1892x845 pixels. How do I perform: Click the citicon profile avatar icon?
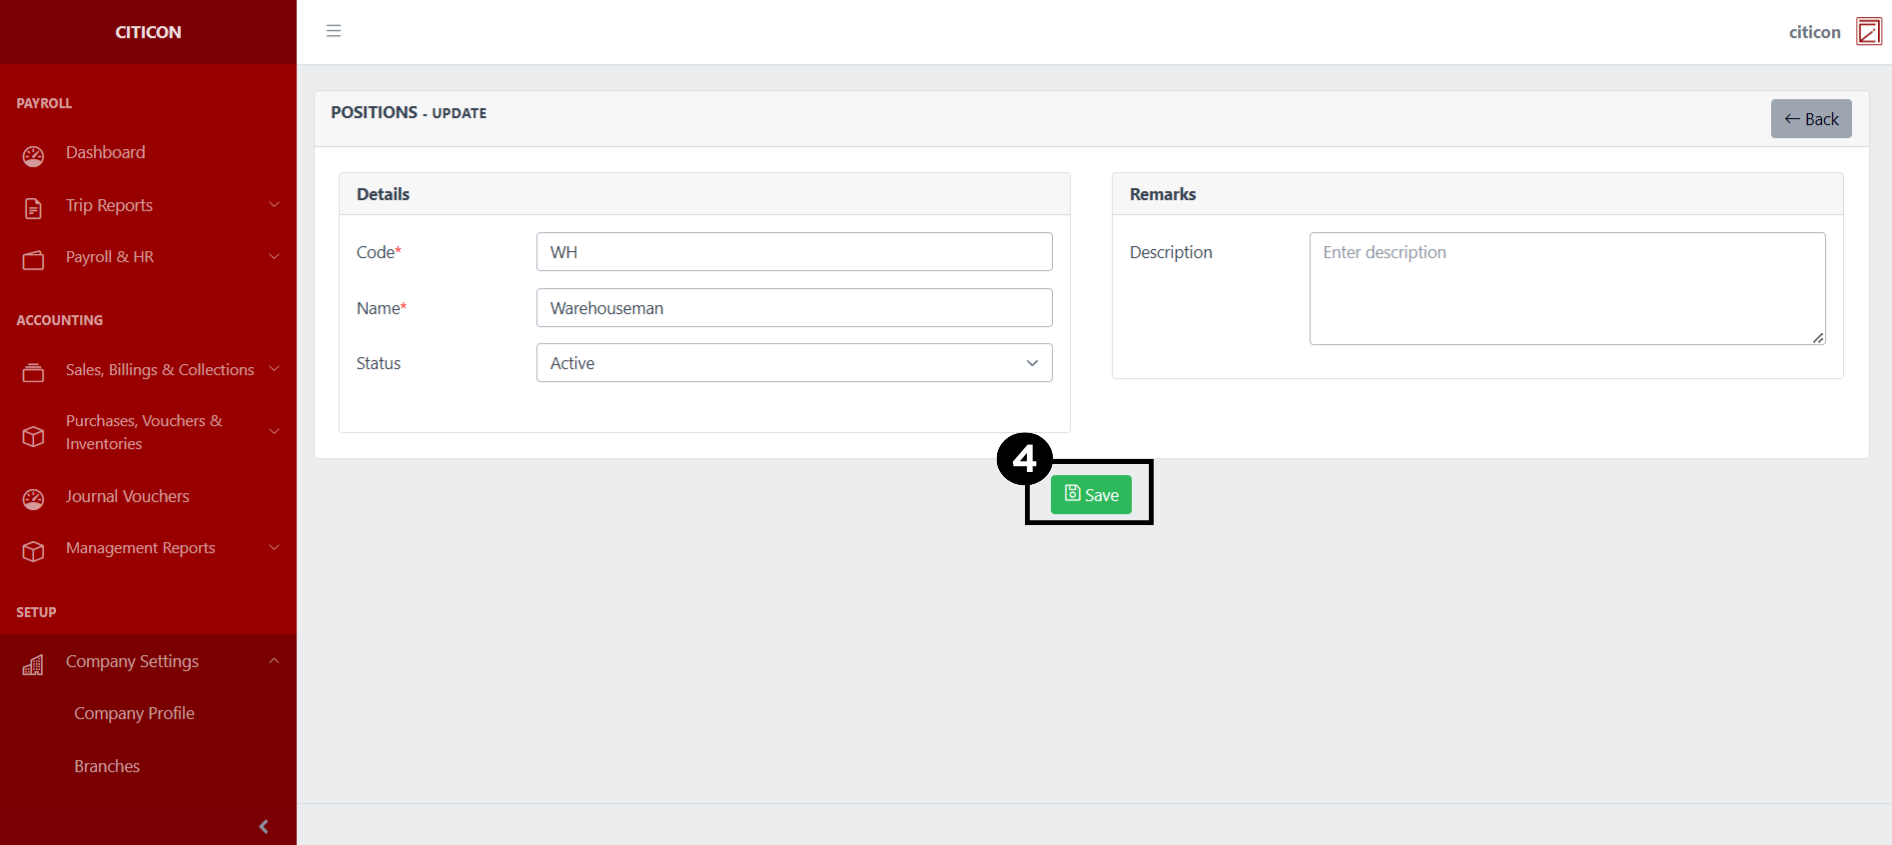[1868, 32]
